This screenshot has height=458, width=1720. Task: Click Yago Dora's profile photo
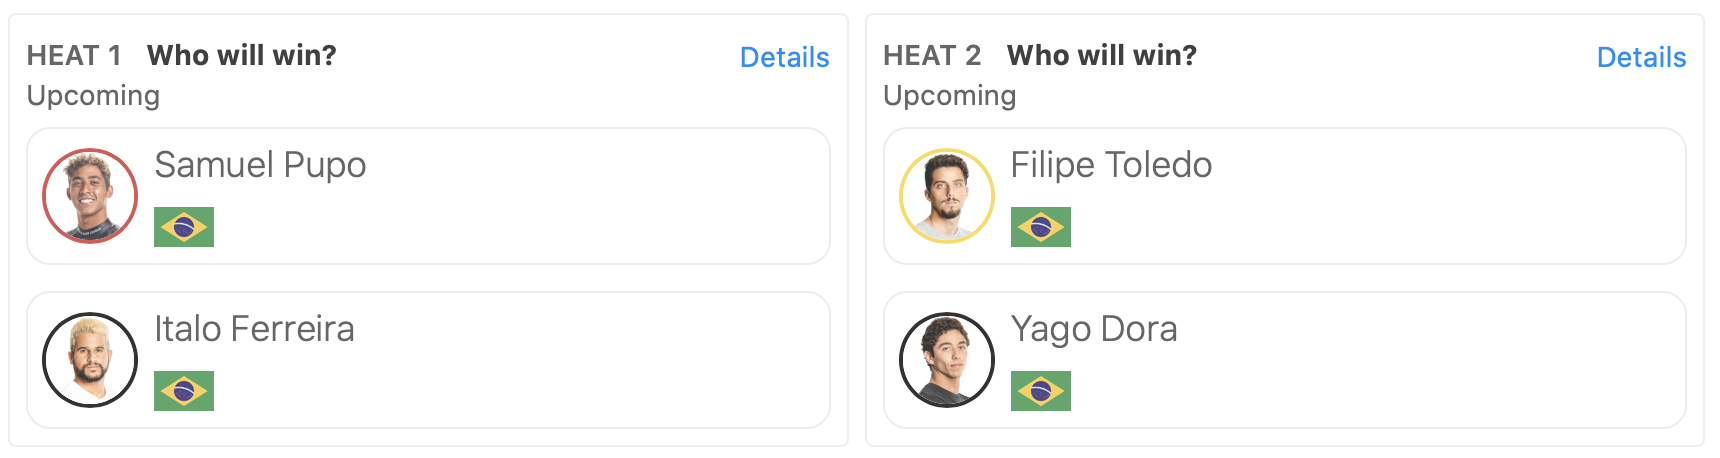(x=947, y=360)
